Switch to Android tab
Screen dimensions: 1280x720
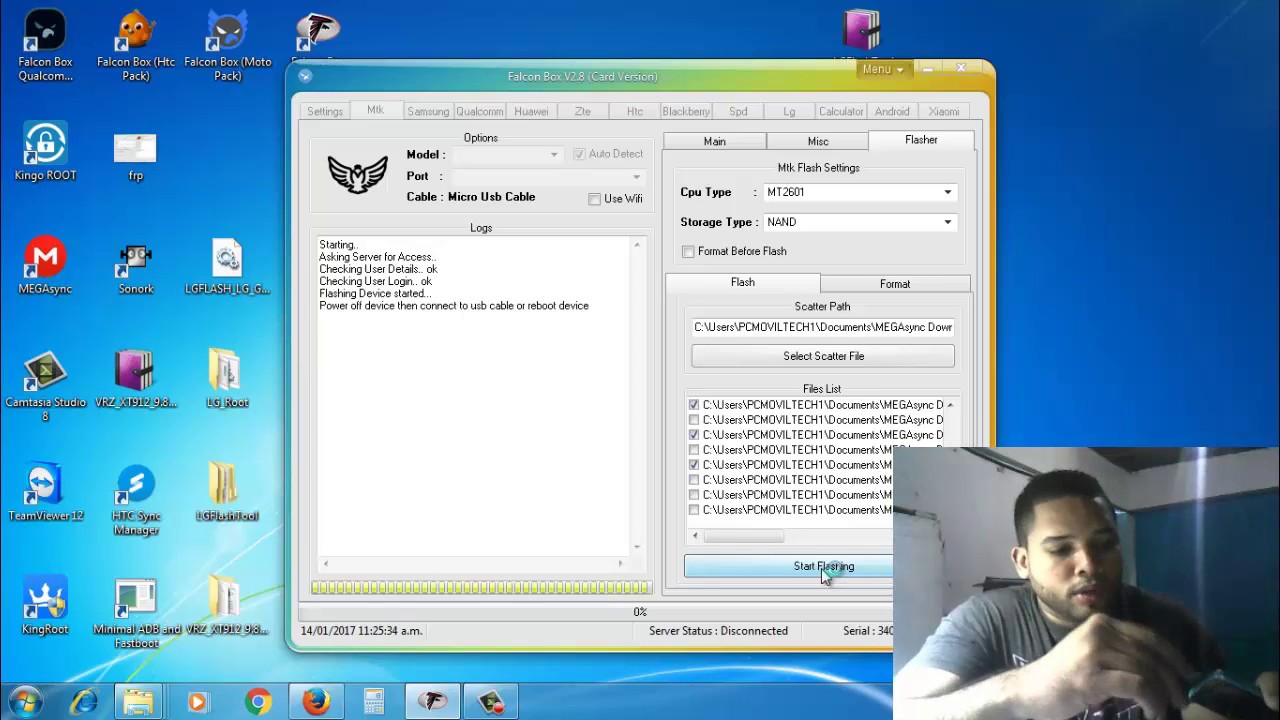pyautogui.click(x=892, y=111)
